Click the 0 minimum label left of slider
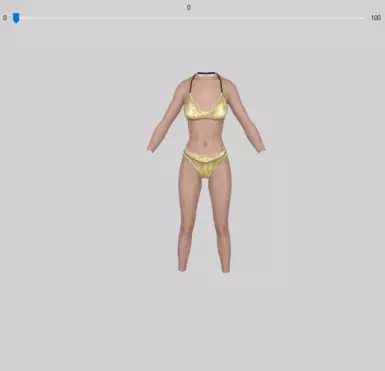Viewport: 385px width, 371px height. point(5,18)
